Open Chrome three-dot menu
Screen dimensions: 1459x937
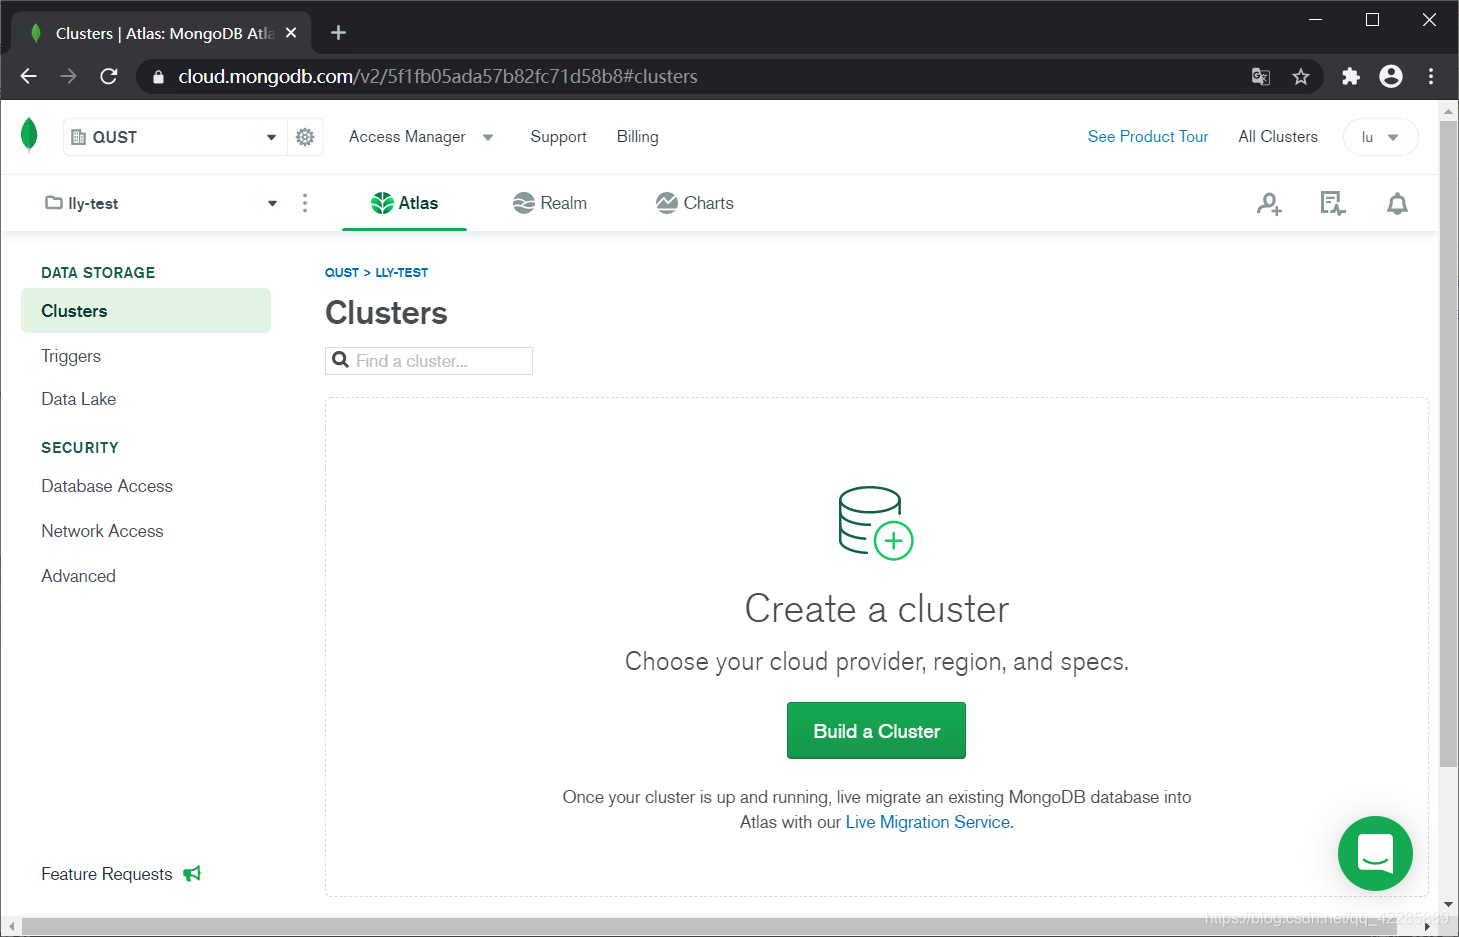[x=1431, y=76]
